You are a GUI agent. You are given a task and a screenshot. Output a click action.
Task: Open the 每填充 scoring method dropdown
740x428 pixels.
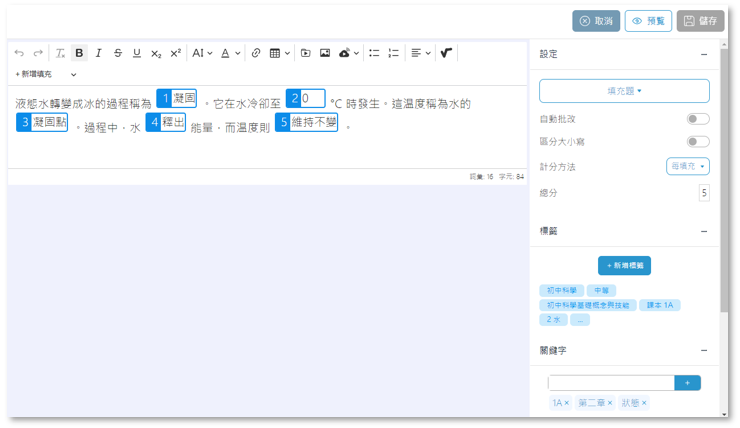point(687,166)
